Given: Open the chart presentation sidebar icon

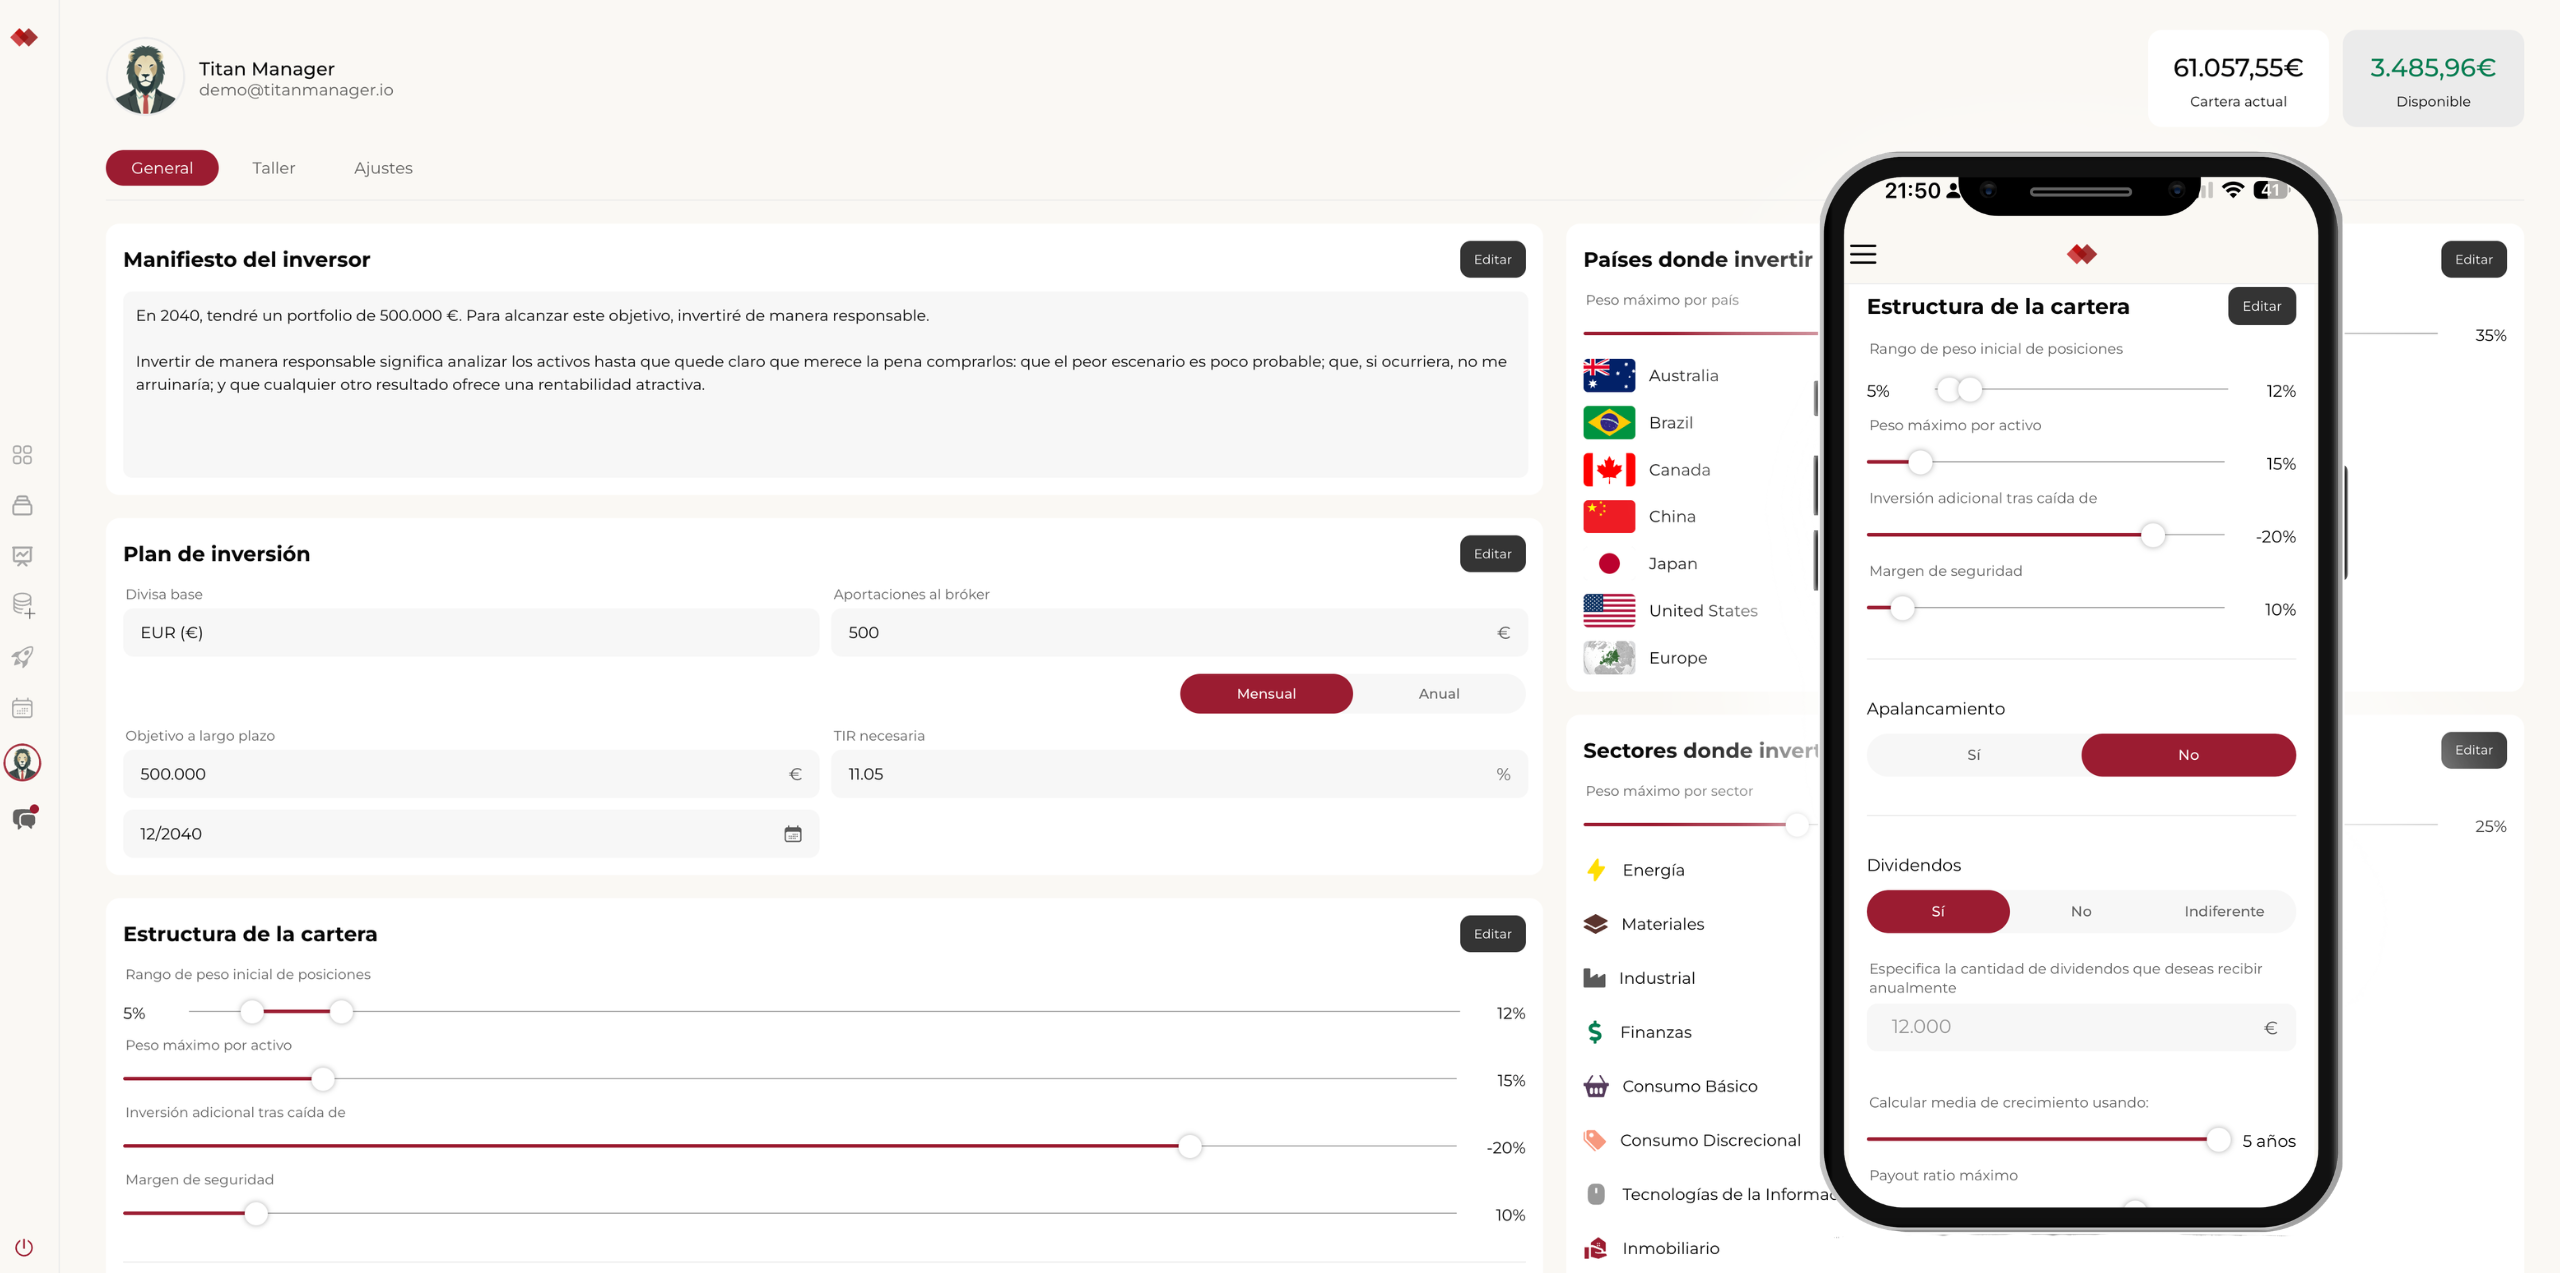Looking at the screenshot, I should point(22,555).
